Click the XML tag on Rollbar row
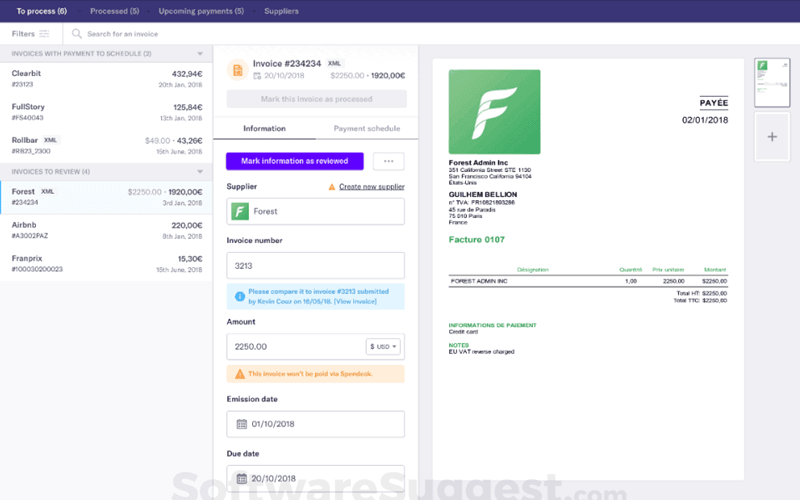The width and height of the screenshot is (800, 500). click(50, 140)
